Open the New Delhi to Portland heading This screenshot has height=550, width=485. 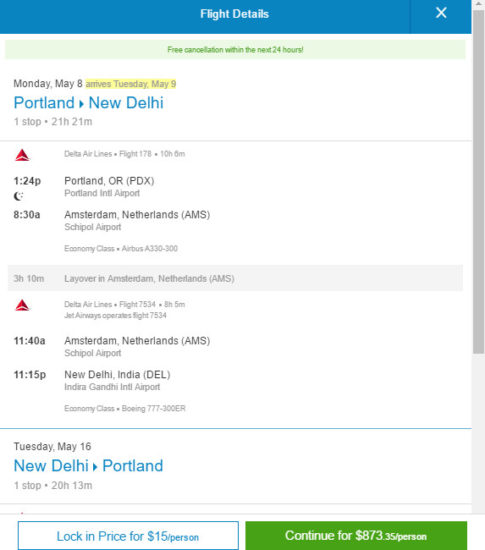[88, 466]
